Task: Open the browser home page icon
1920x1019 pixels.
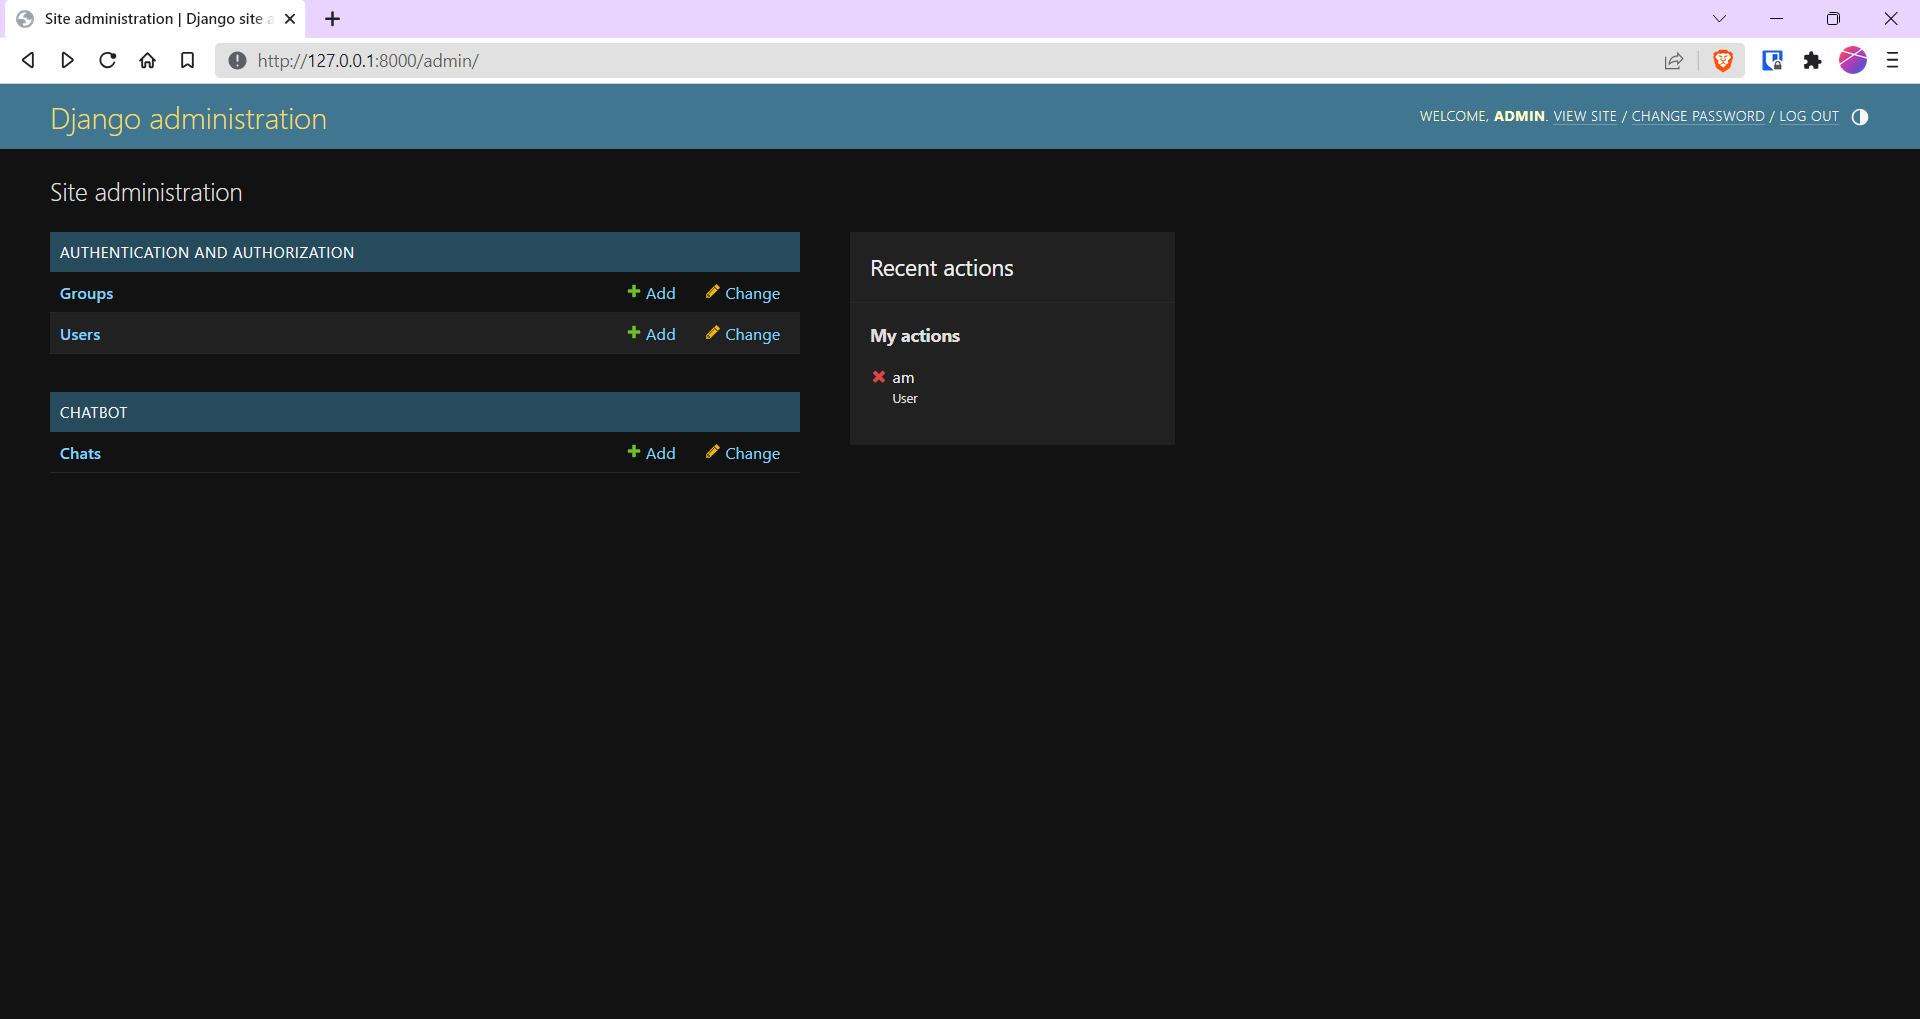Action: point(147,60)
